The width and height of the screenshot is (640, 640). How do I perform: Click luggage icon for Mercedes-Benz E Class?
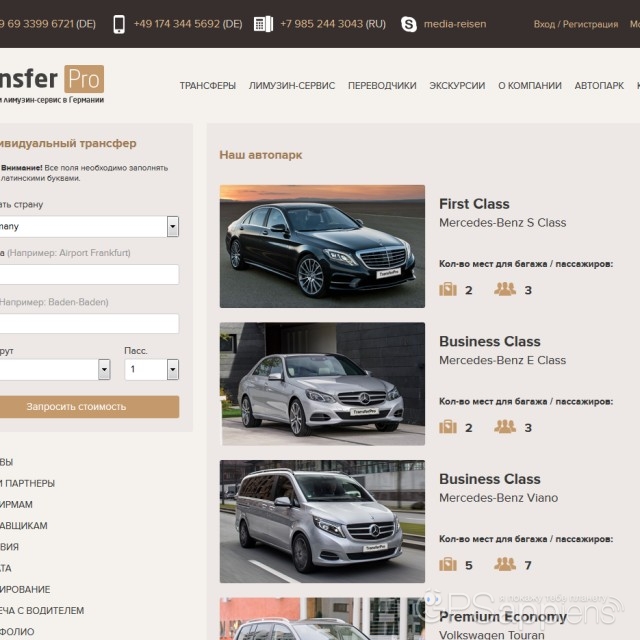(x=448, y=427)
